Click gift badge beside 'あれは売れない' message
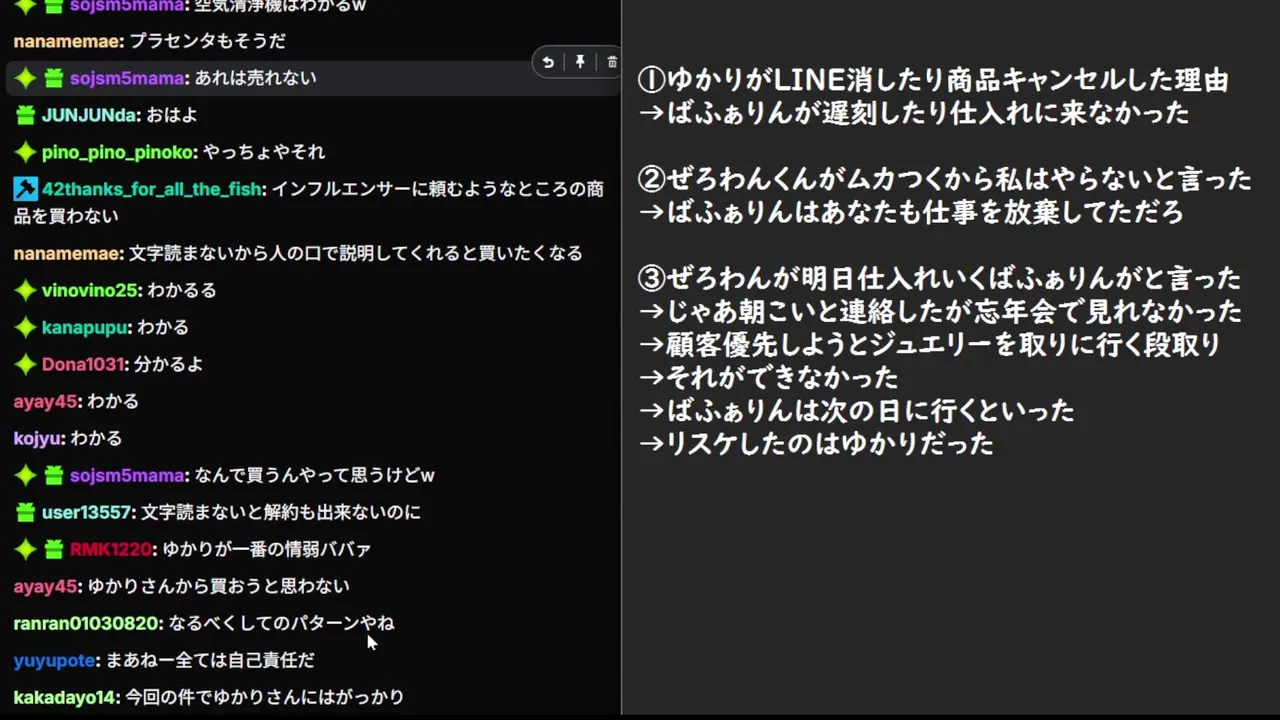 [53, 78]
